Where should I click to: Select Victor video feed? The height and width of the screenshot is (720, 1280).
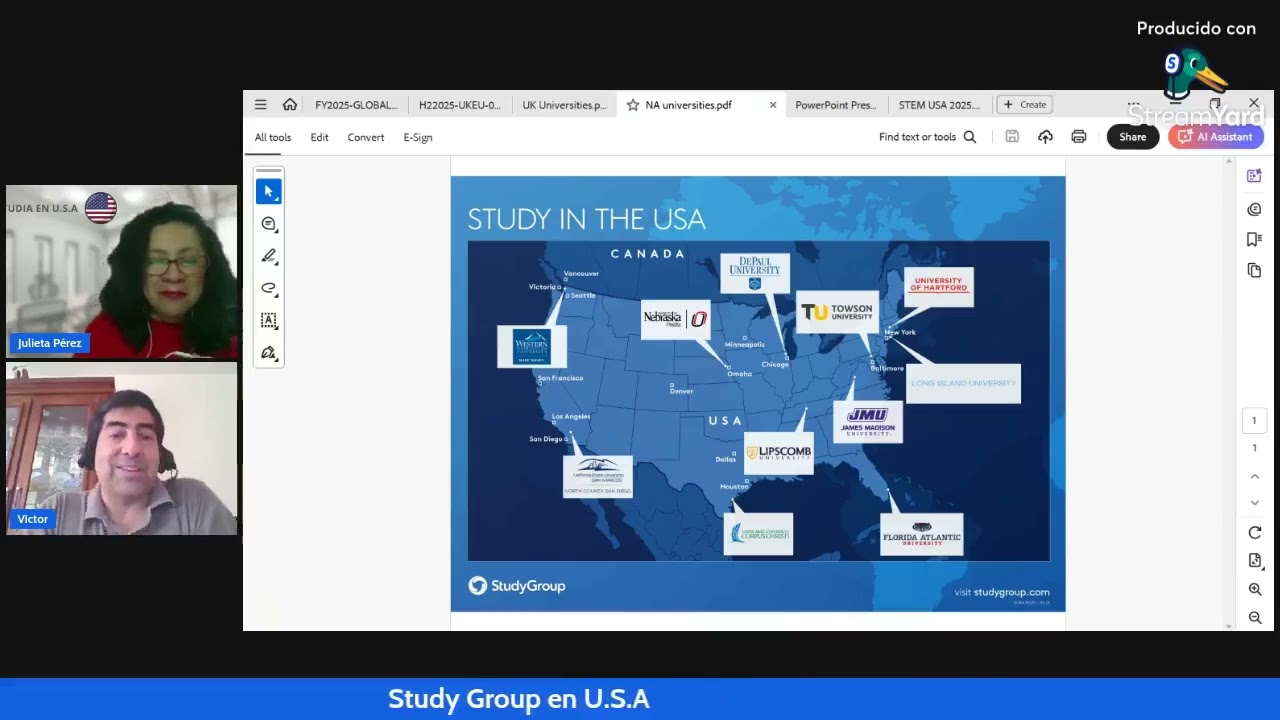[122, 448]
